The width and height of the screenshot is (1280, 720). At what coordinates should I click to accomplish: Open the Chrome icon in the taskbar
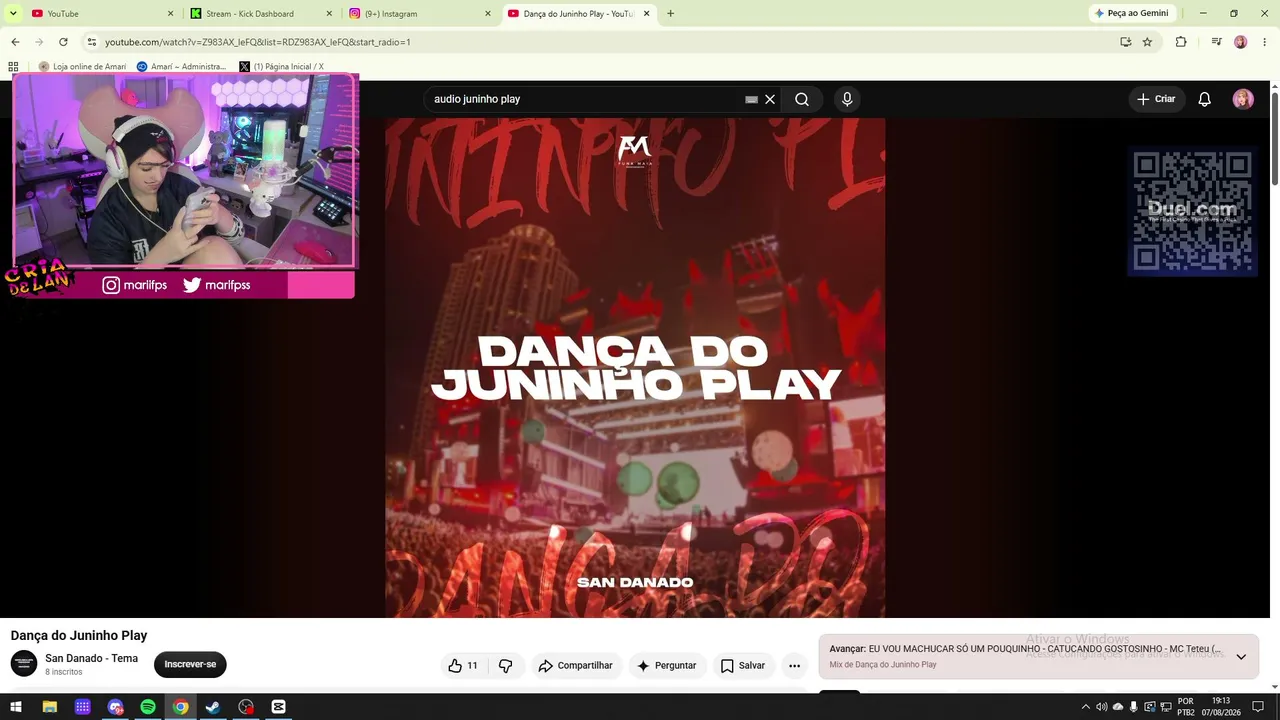pos(181,707)
